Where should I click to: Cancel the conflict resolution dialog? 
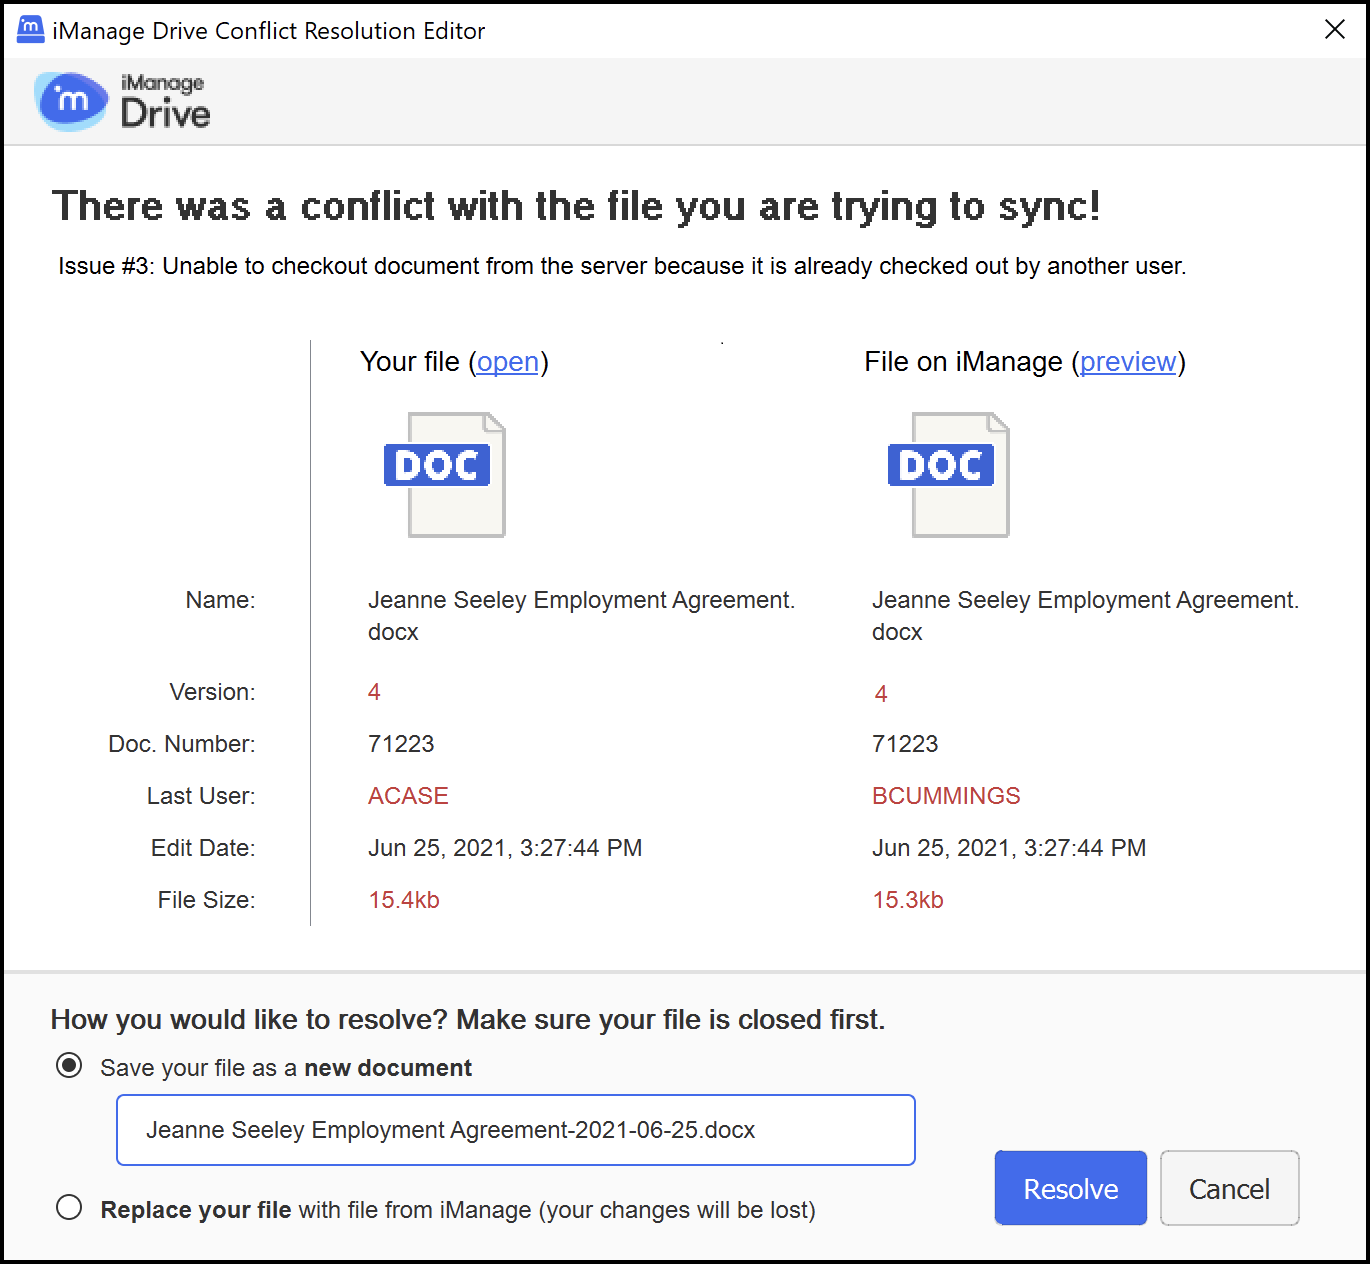[x=1229, y=1188]
